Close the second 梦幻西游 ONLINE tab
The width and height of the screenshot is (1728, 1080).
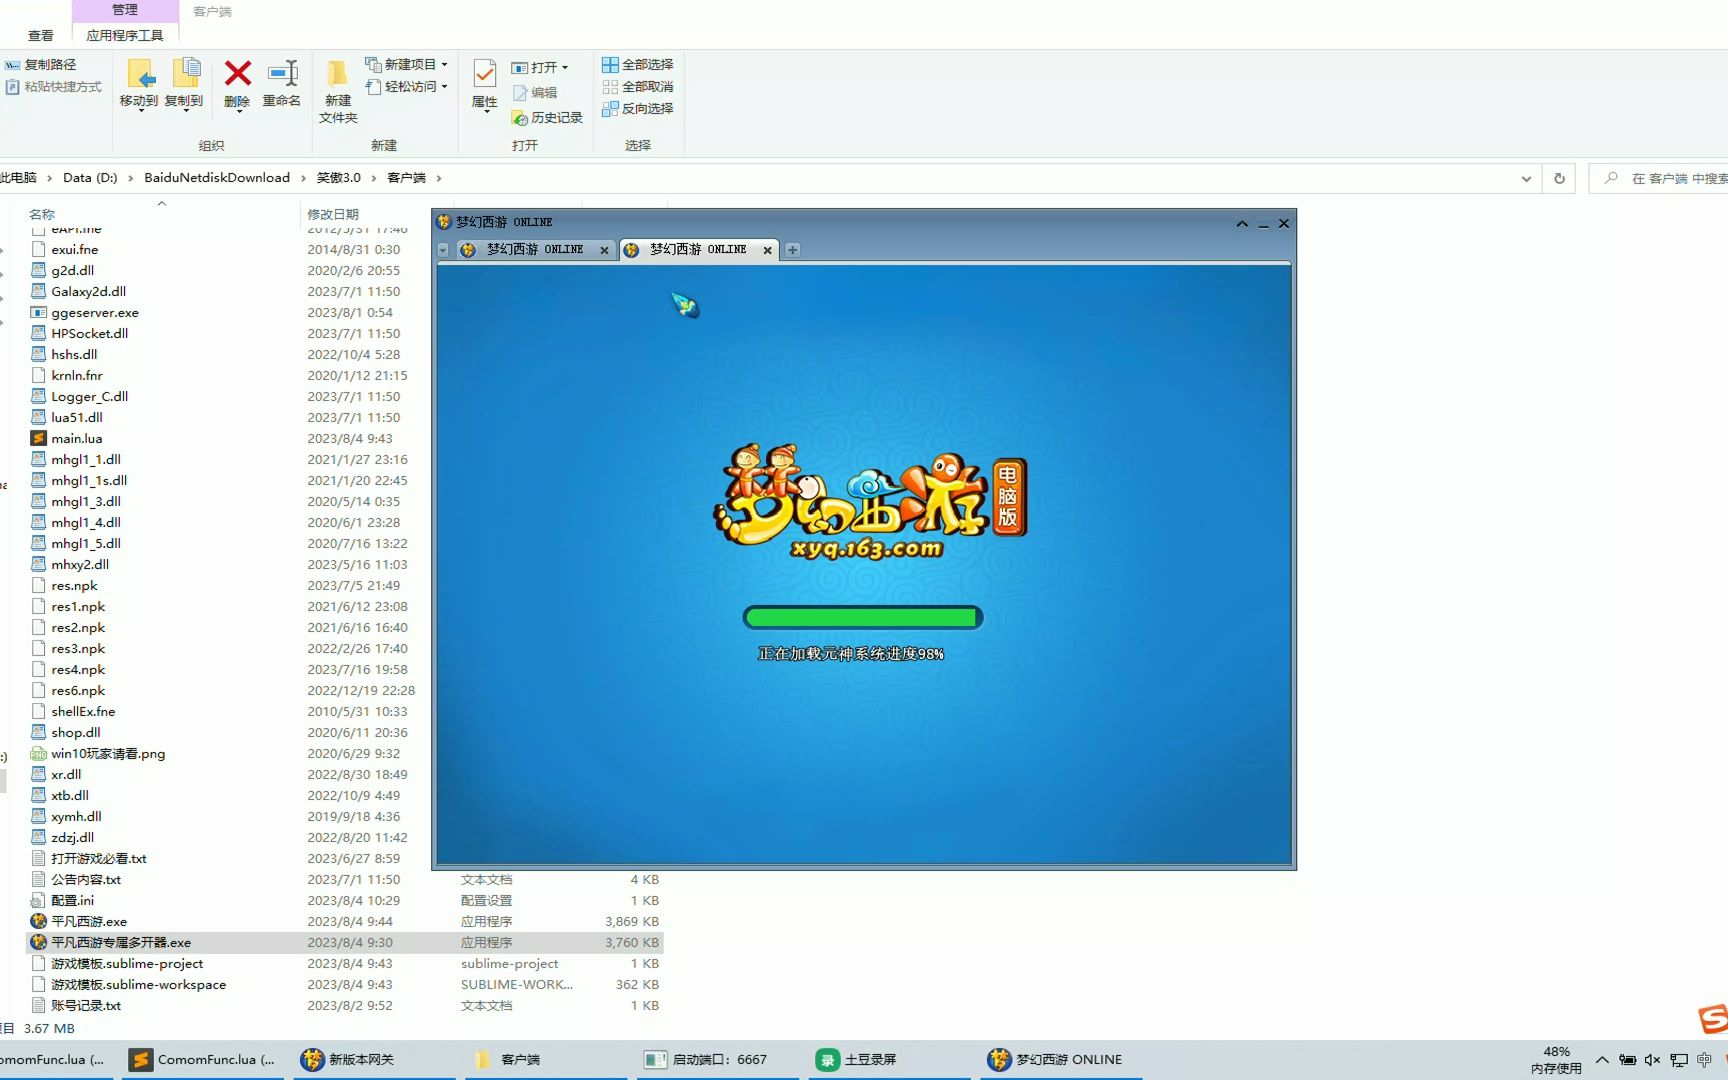[767, 250]
